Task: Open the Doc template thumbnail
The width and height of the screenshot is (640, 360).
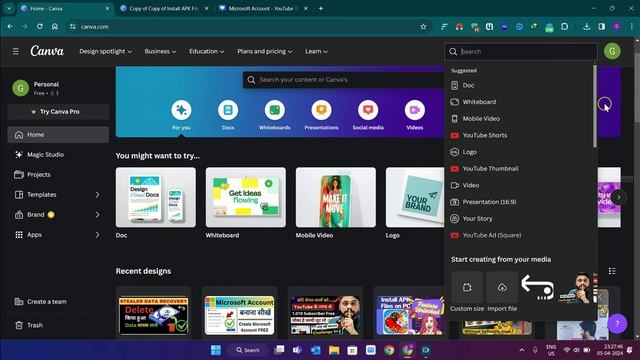Action: 156,198
